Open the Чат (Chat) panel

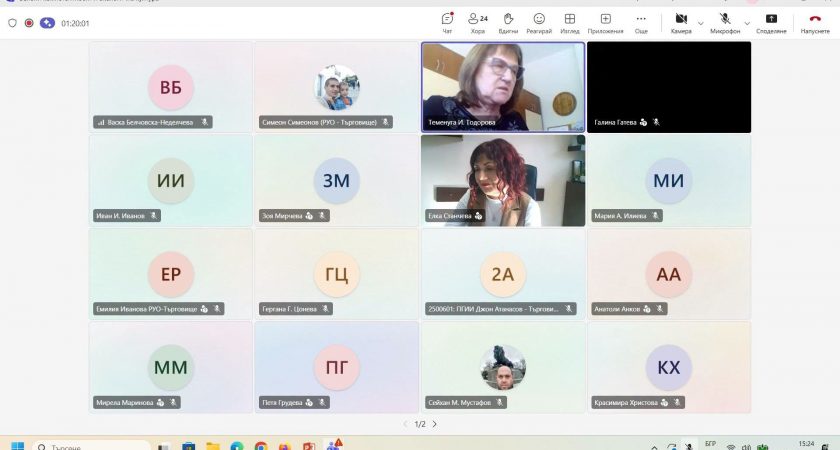(x=447, y=23)
